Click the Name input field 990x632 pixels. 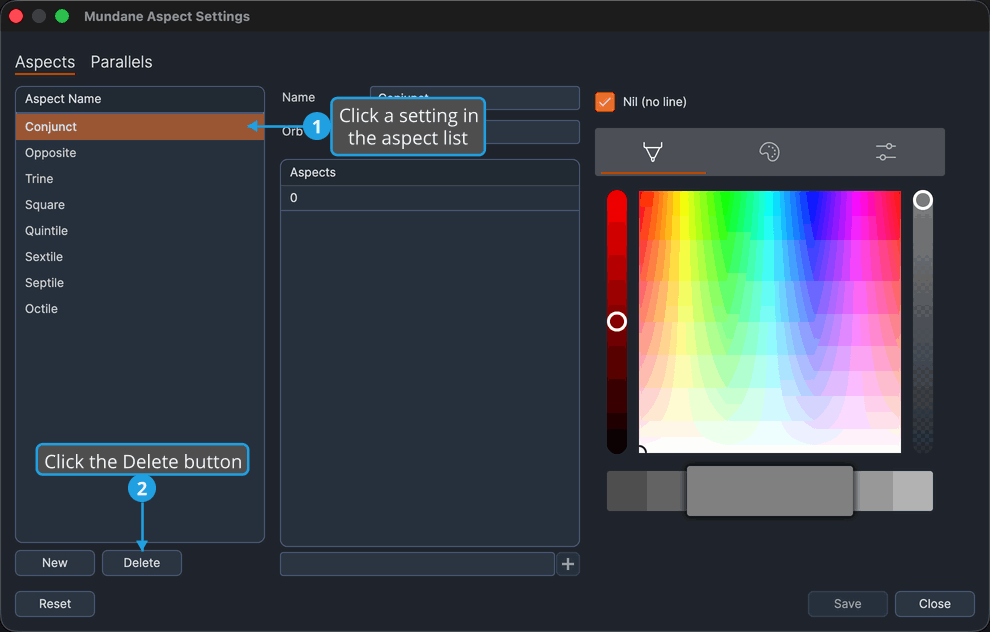[x=475, y=98]
